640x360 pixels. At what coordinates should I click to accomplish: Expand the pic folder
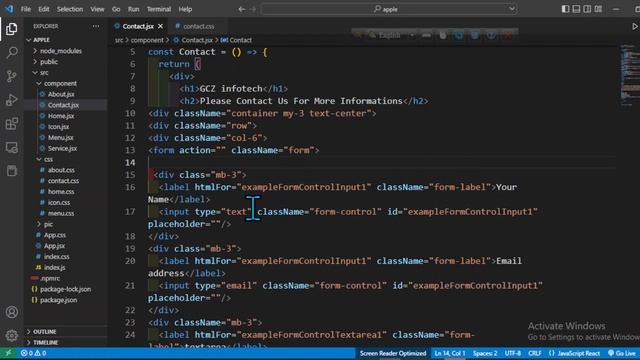[48, 224]
